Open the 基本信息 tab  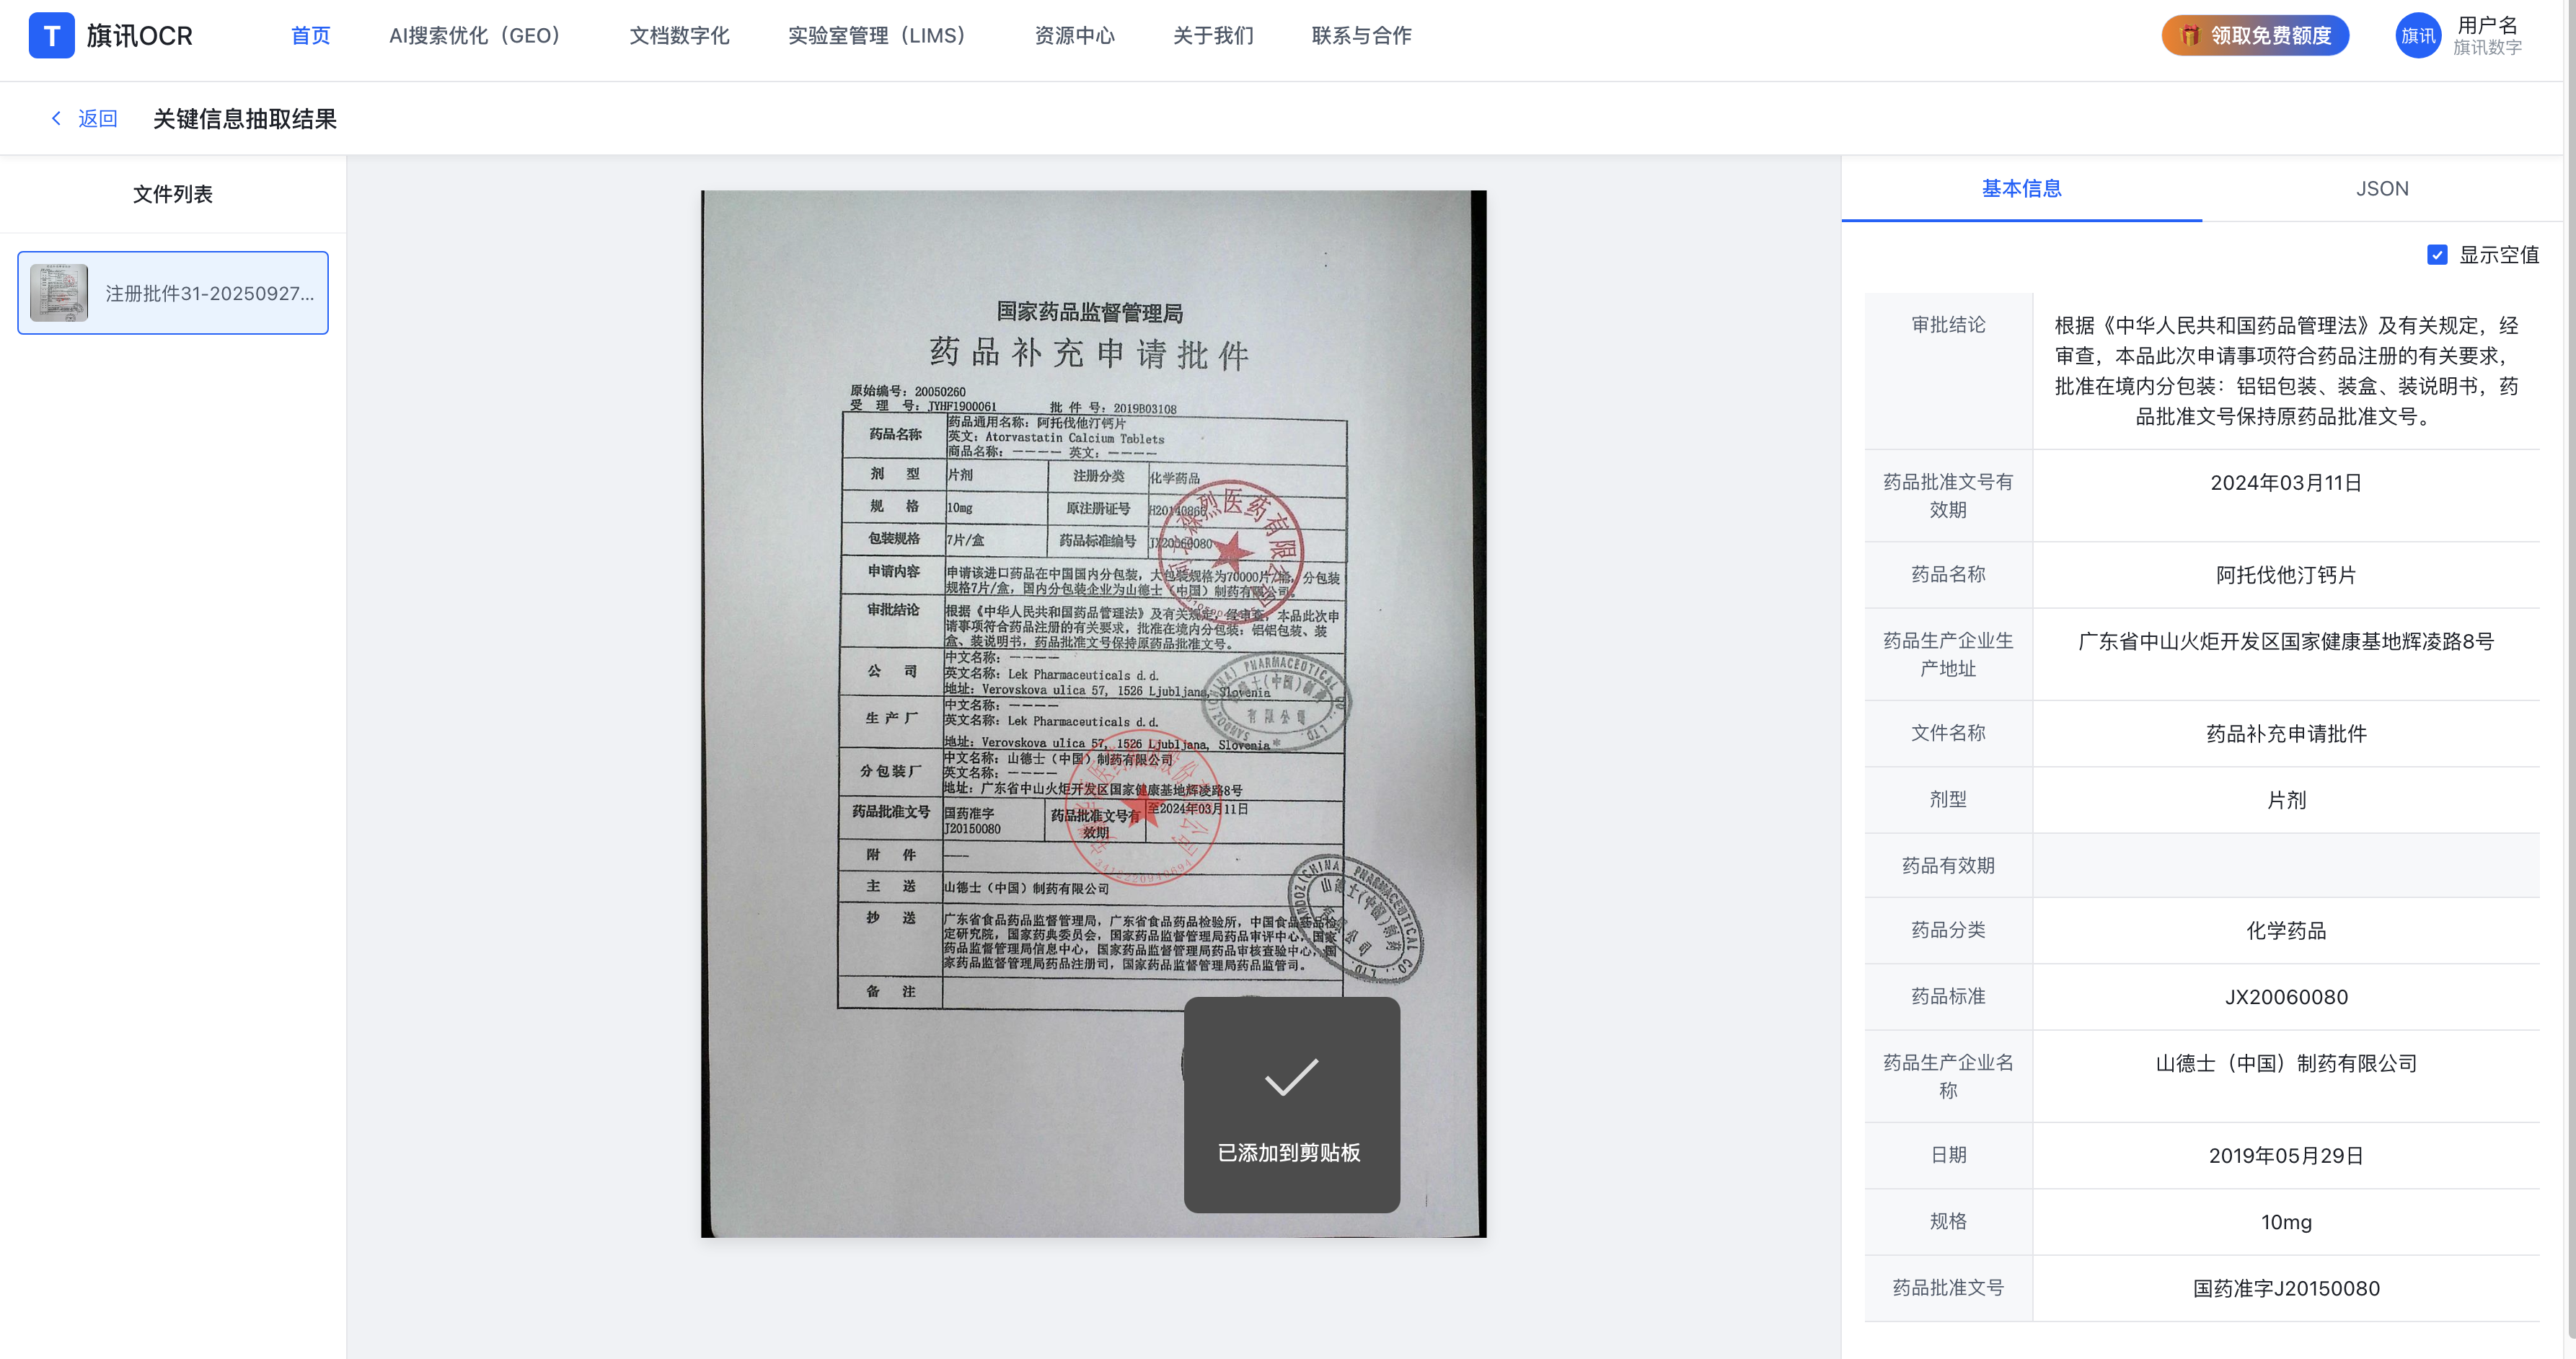click(2021, 189)
